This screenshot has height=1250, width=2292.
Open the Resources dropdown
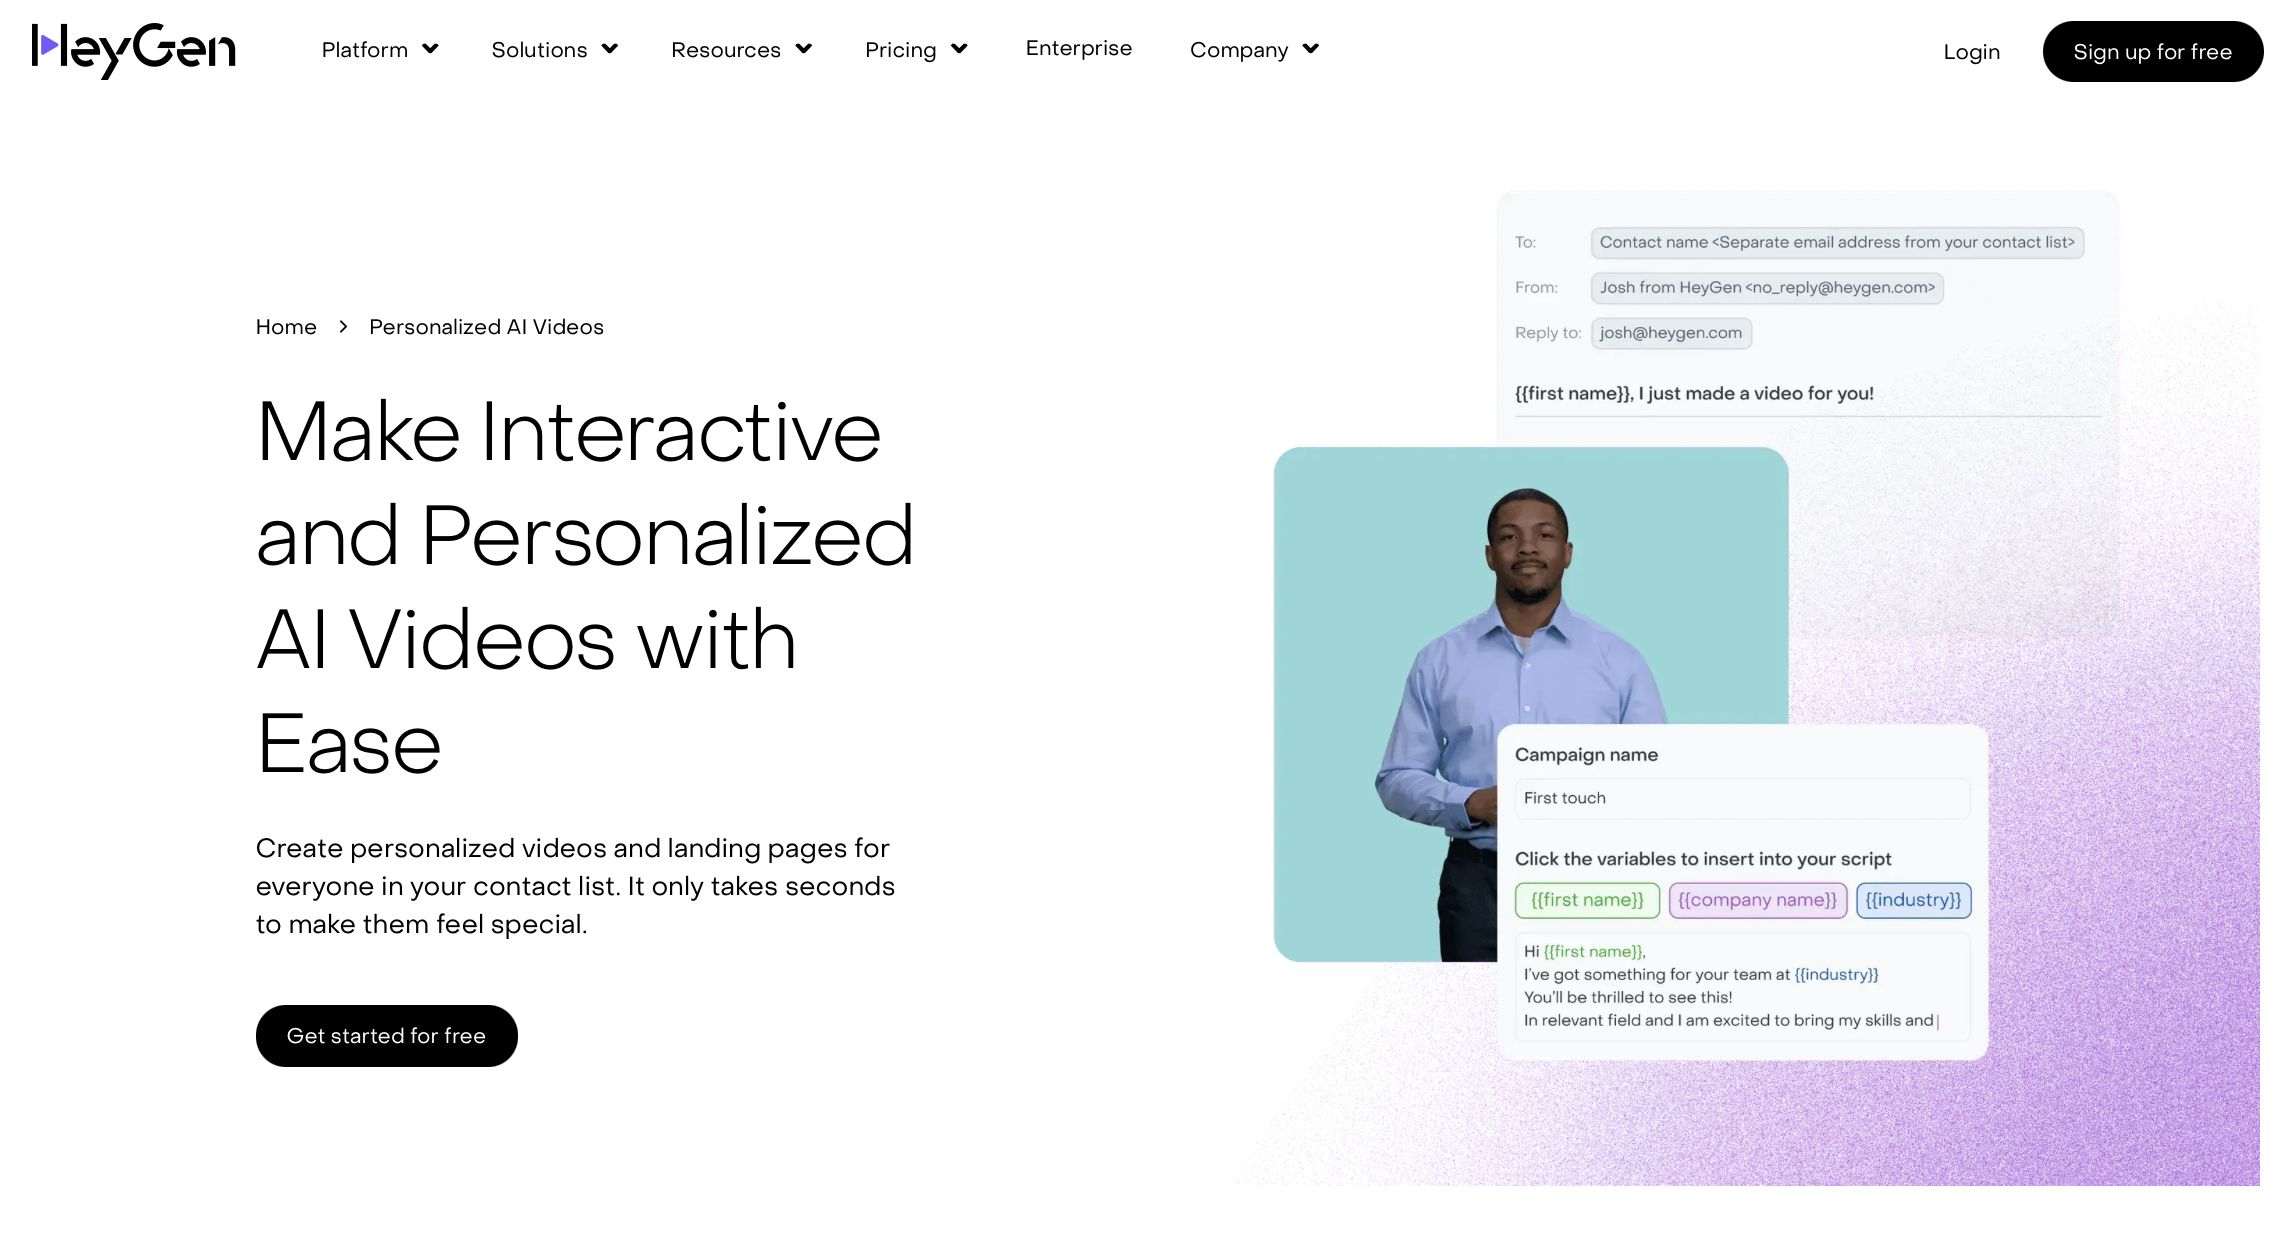[x=741, y=49]
